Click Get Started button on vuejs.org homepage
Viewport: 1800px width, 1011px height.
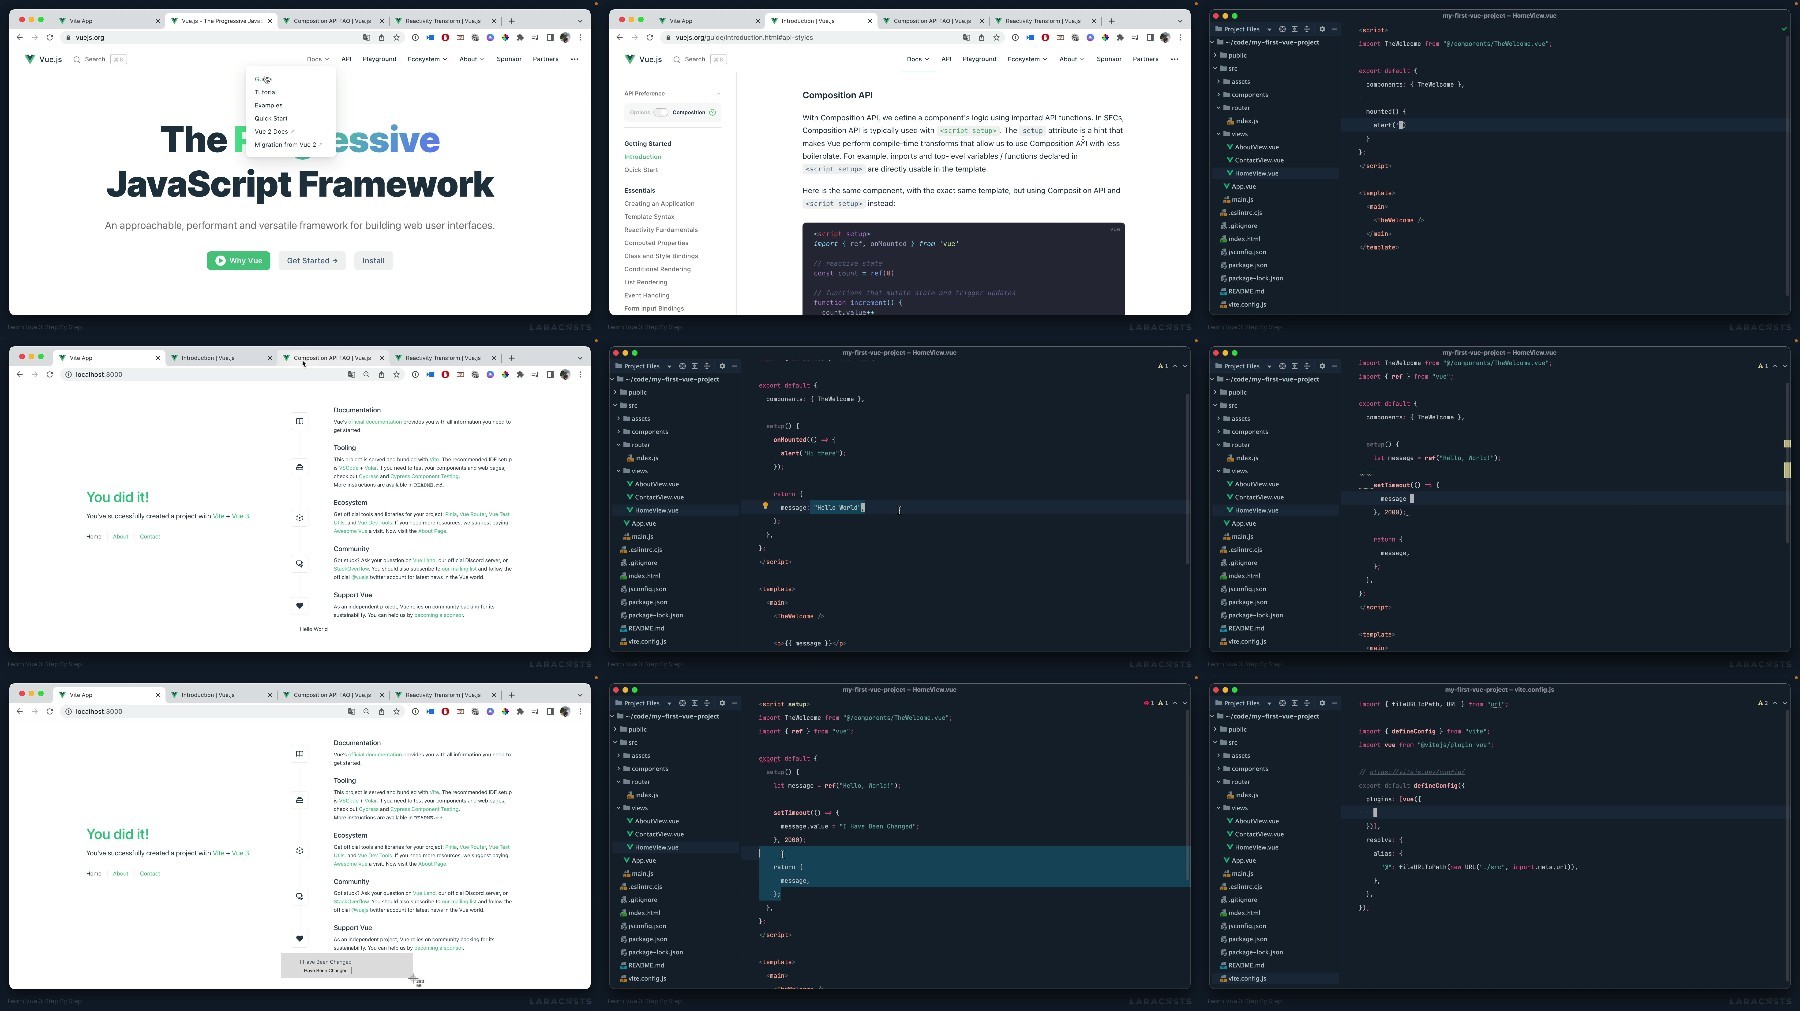(312, 260)
